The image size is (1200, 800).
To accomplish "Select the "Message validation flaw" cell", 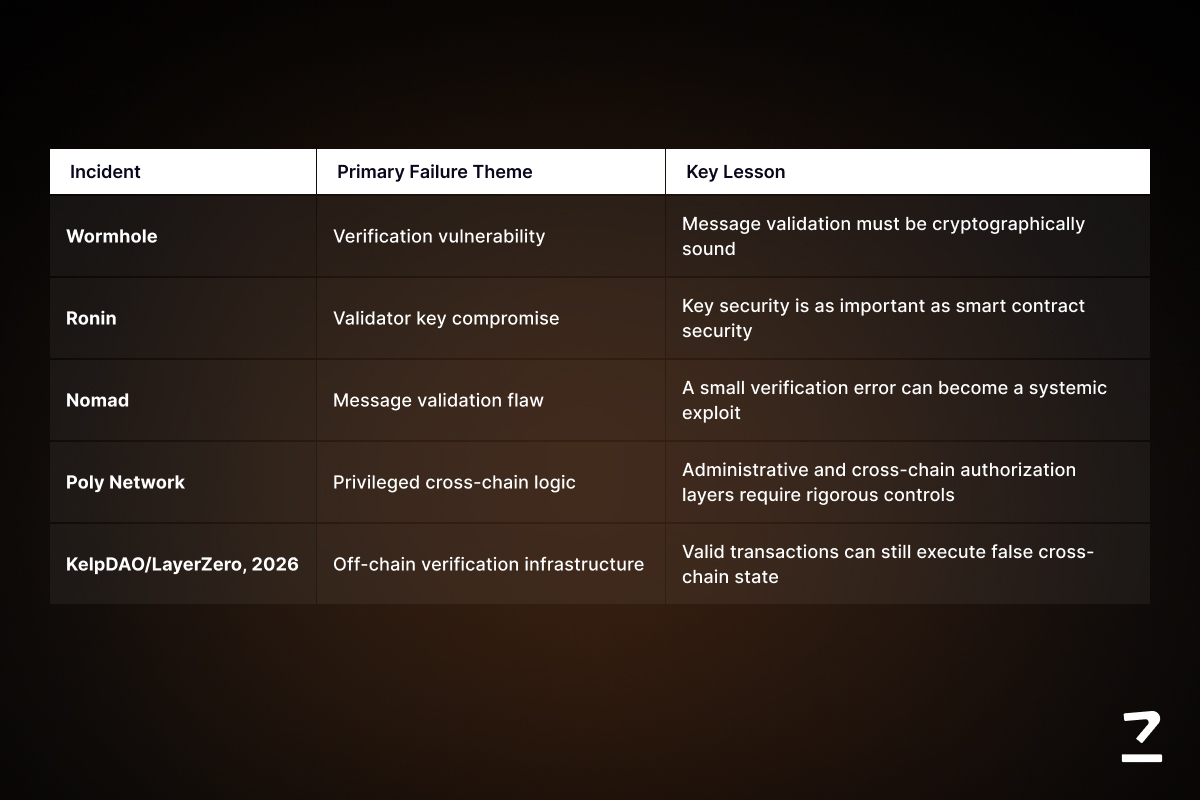I will [x=491, y=400].
